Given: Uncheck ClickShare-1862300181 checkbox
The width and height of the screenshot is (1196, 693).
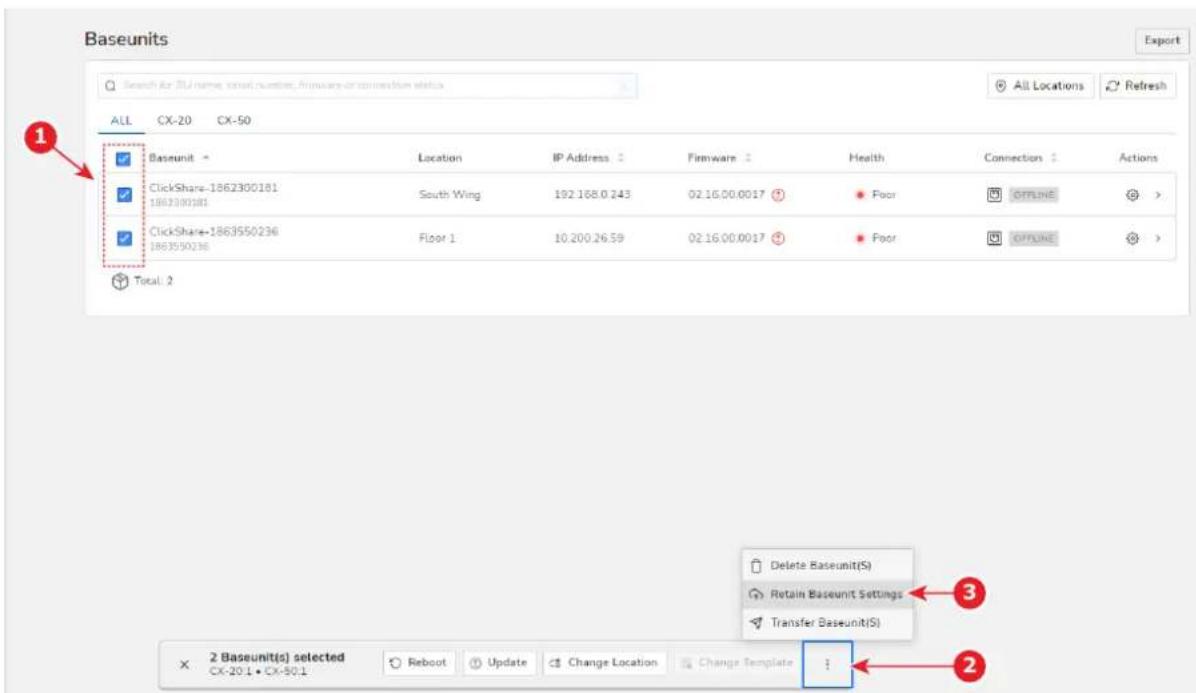Looking at the screenshot, I should [x=124, y=195].
